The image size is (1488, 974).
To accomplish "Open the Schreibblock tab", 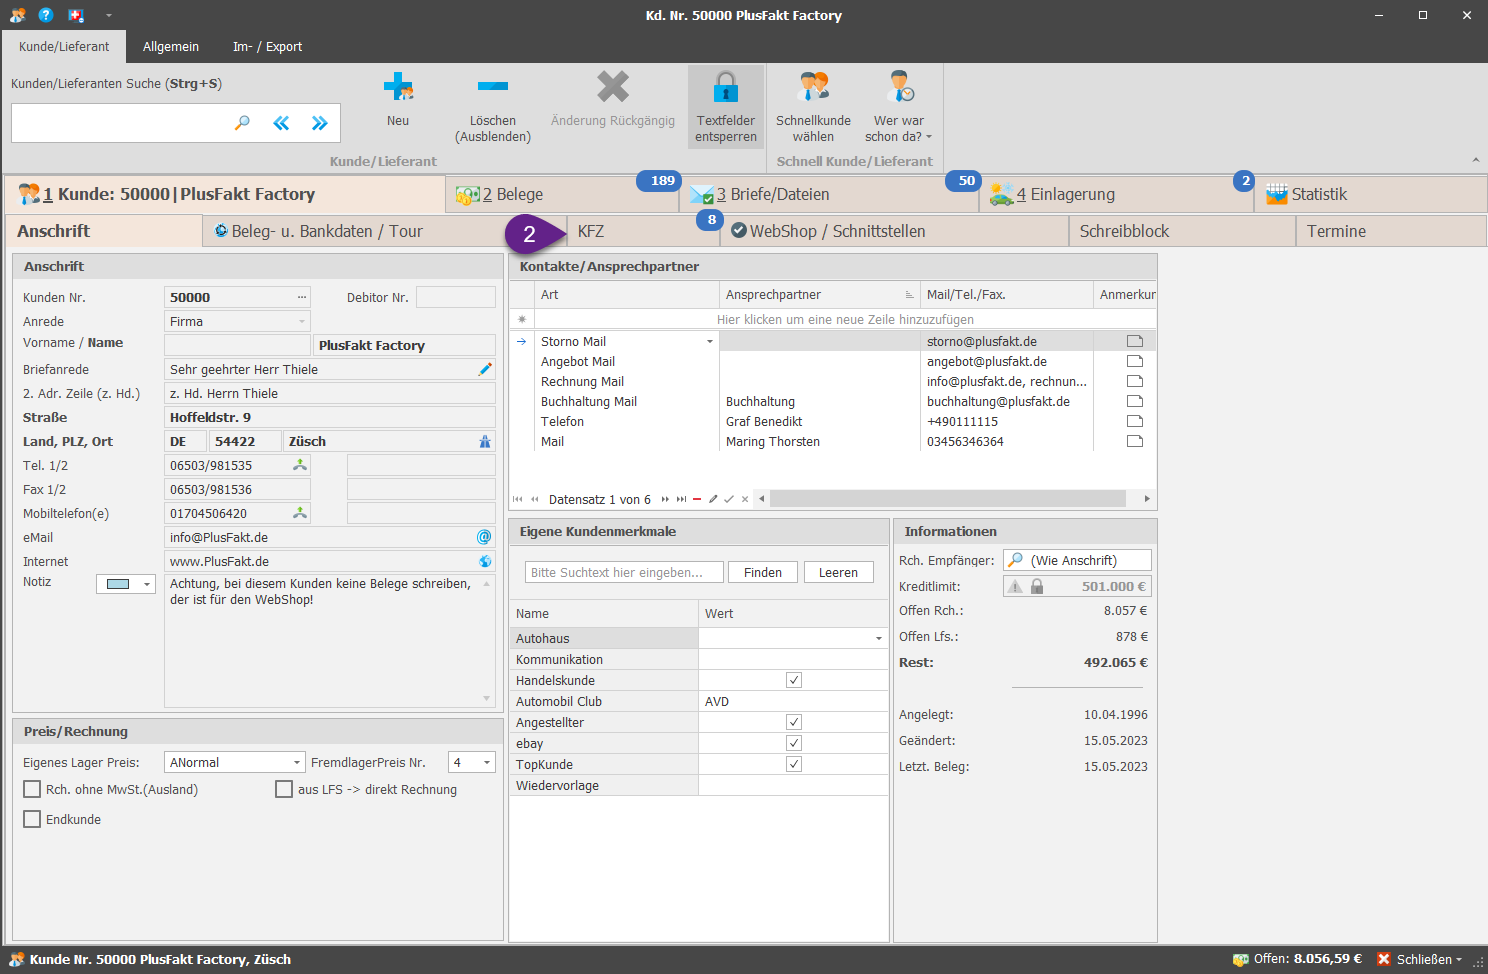I will (x=1182, y=231).
